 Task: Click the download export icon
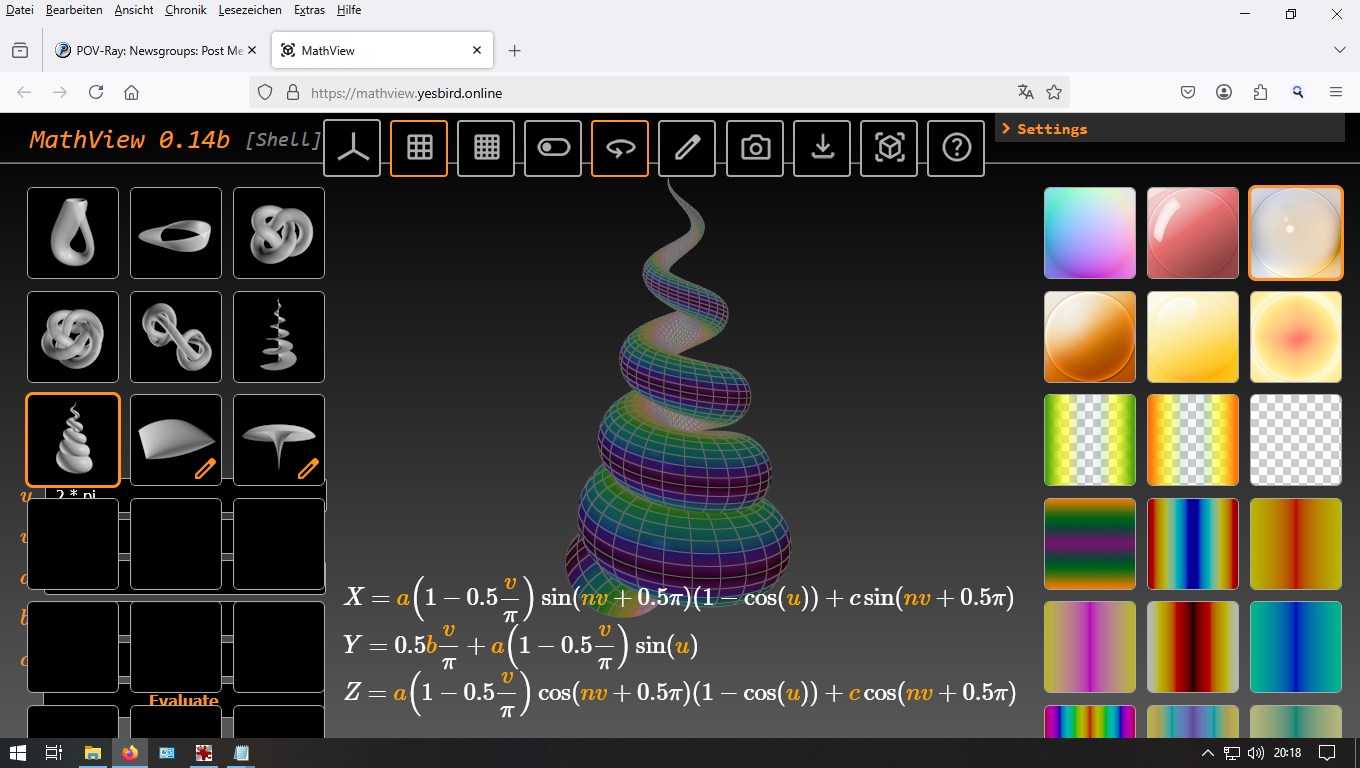point(822,148)
